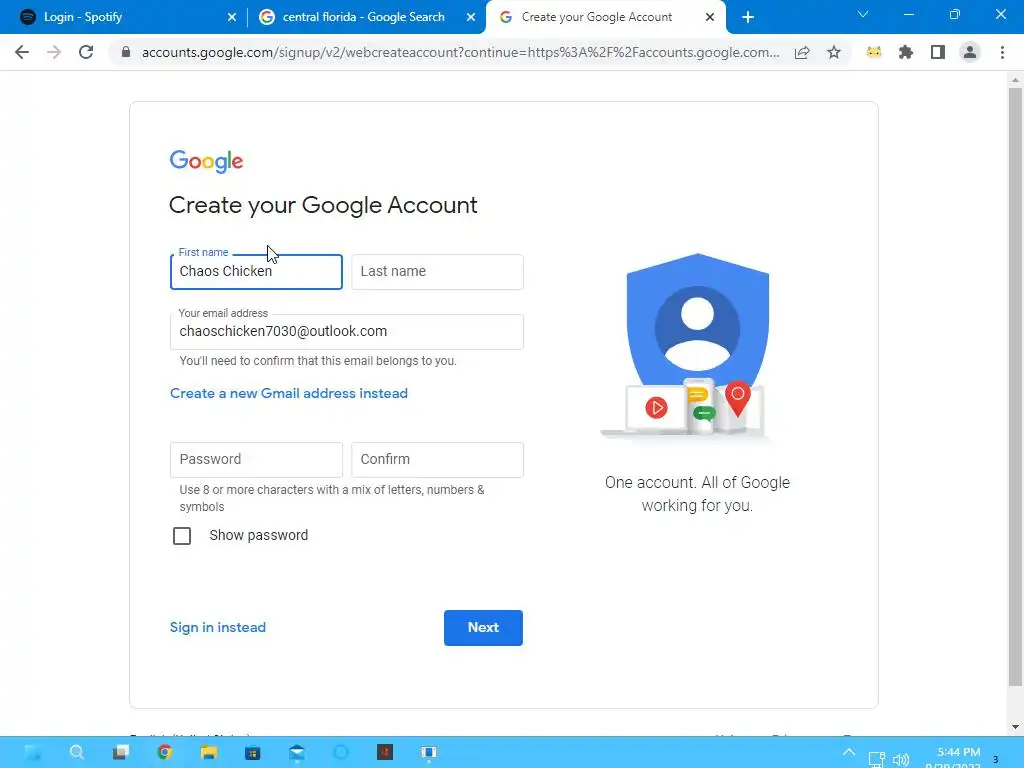1024x768 pixels.
Task: Go forward using the forward arrow
Action: [54, 52]
